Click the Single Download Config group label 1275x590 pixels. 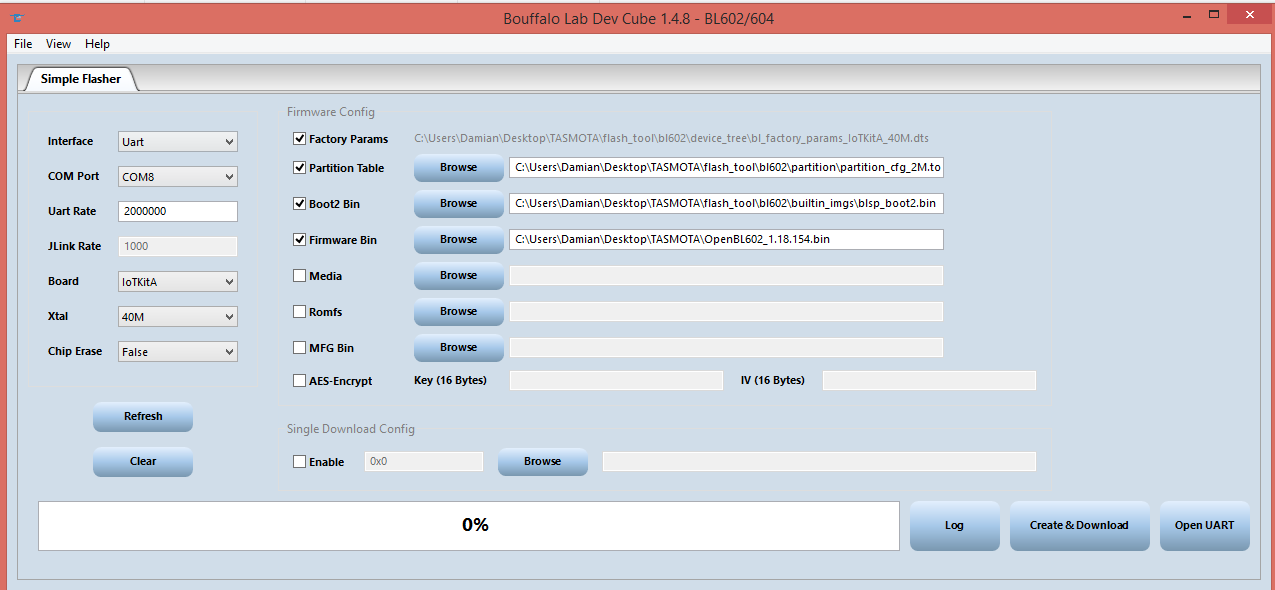[x=351, y=429]
